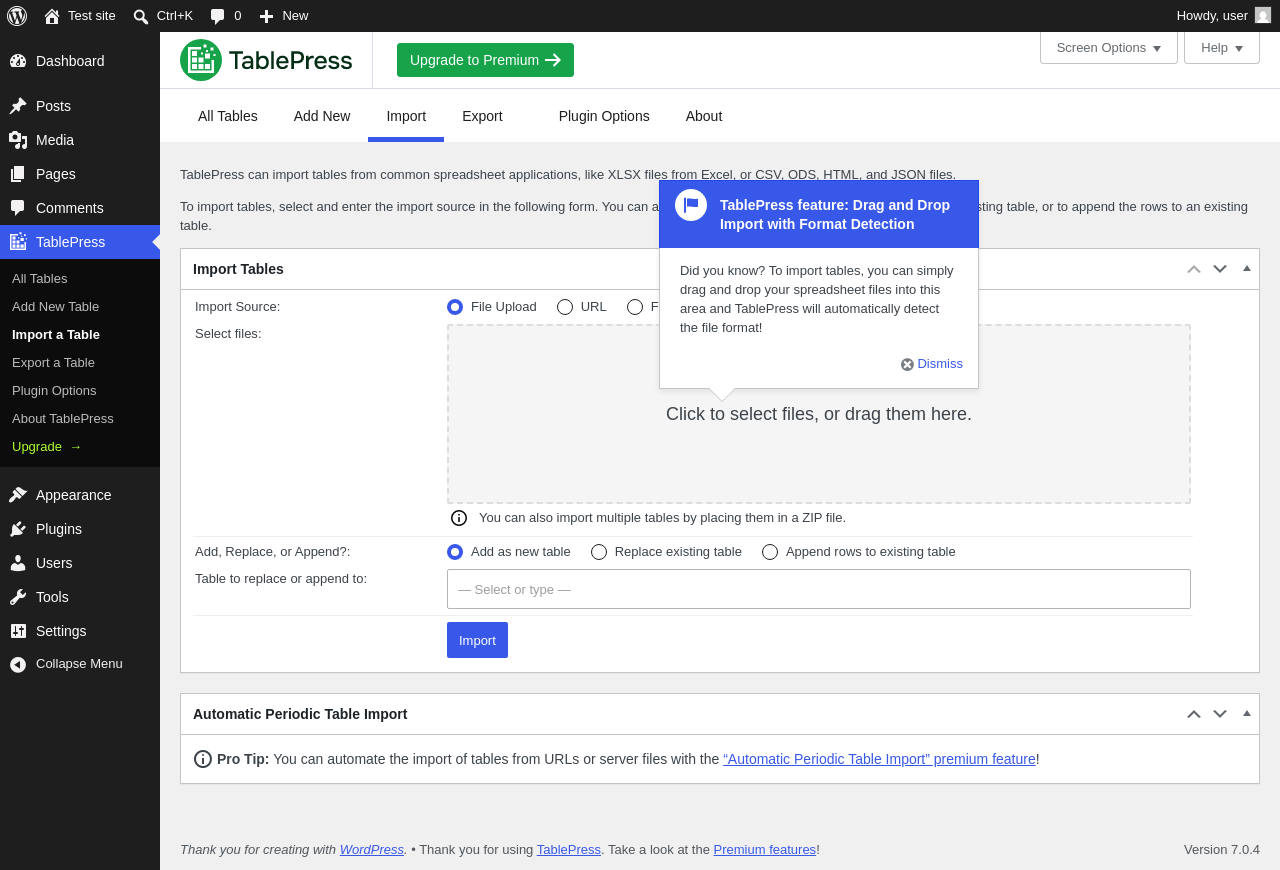
Task: Choose Replace existing table option
Action: pos(599,552)
